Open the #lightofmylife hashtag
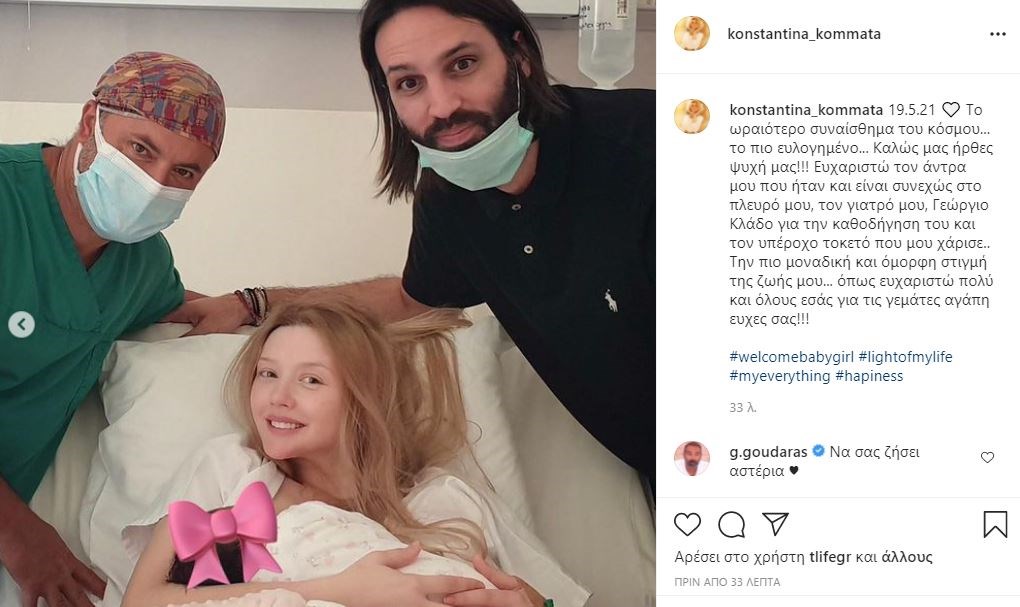Viewport: 1020px width, 607px height. (x=905, y=357)
